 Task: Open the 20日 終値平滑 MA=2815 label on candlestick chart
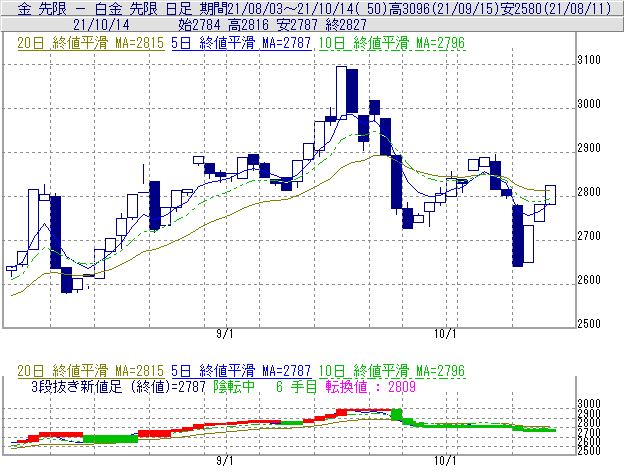point(90,43)
